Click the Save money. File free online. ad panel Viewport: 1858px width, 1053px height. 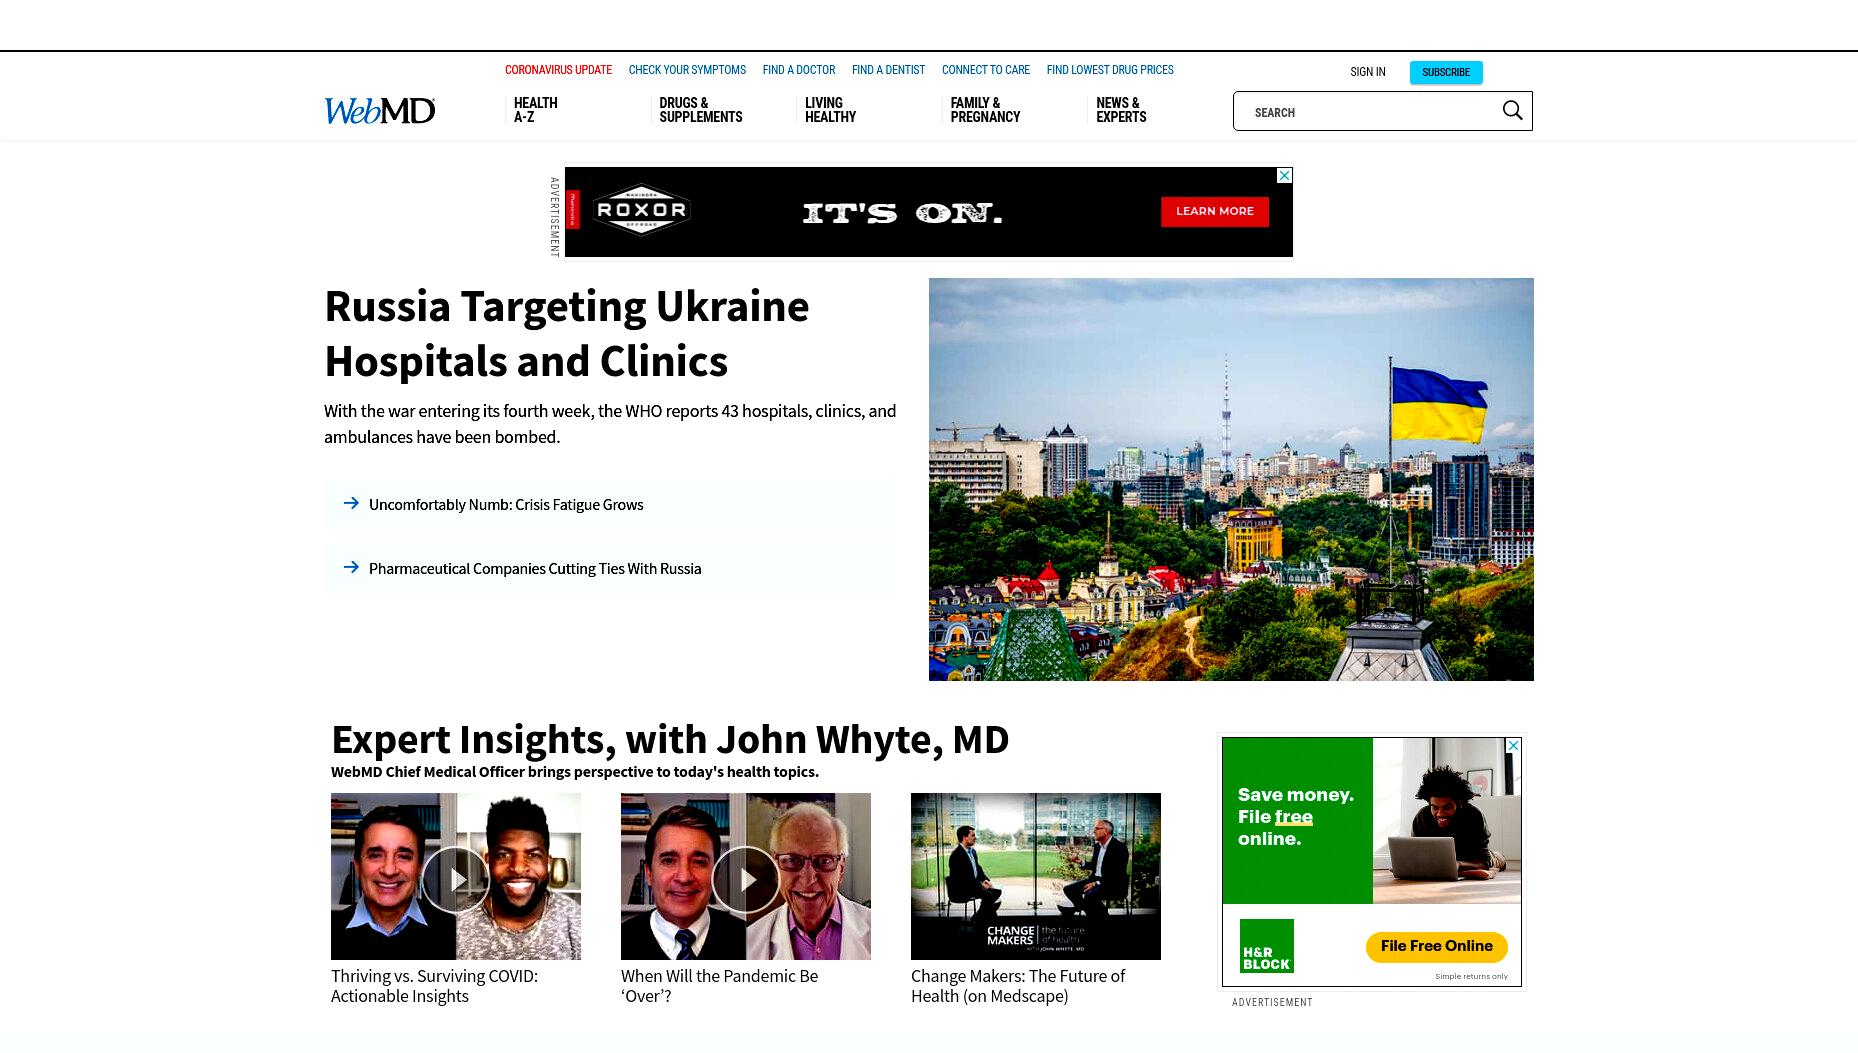click(x=1297, y=820)
